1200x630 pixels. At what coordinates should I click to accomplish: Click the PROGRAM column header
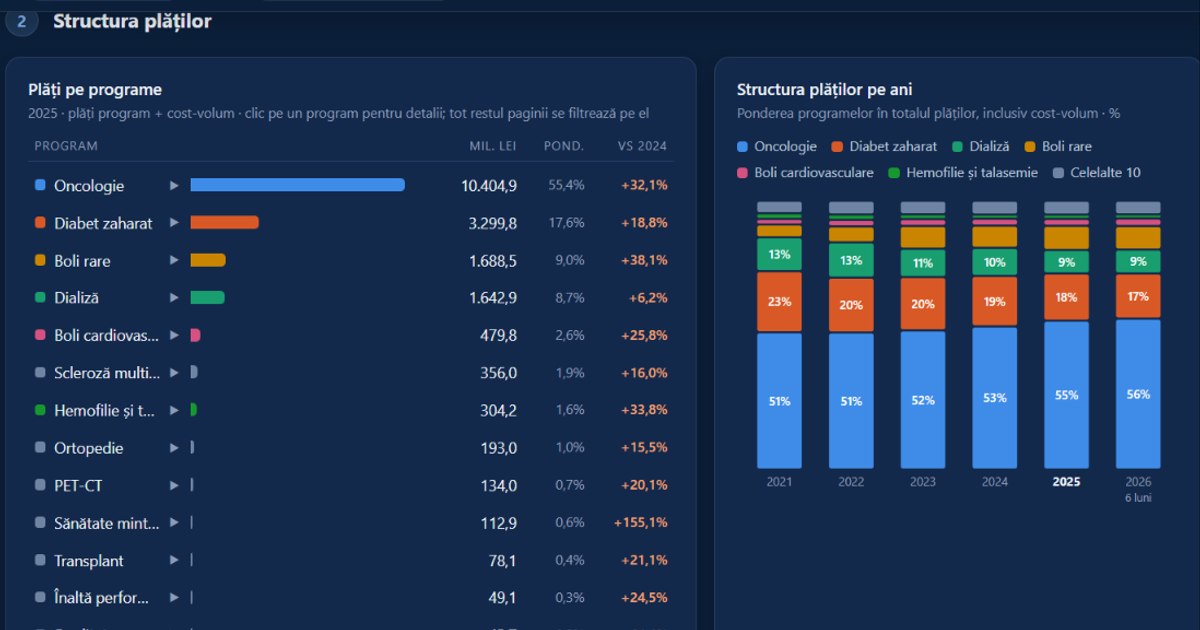[x=66, y=146]
